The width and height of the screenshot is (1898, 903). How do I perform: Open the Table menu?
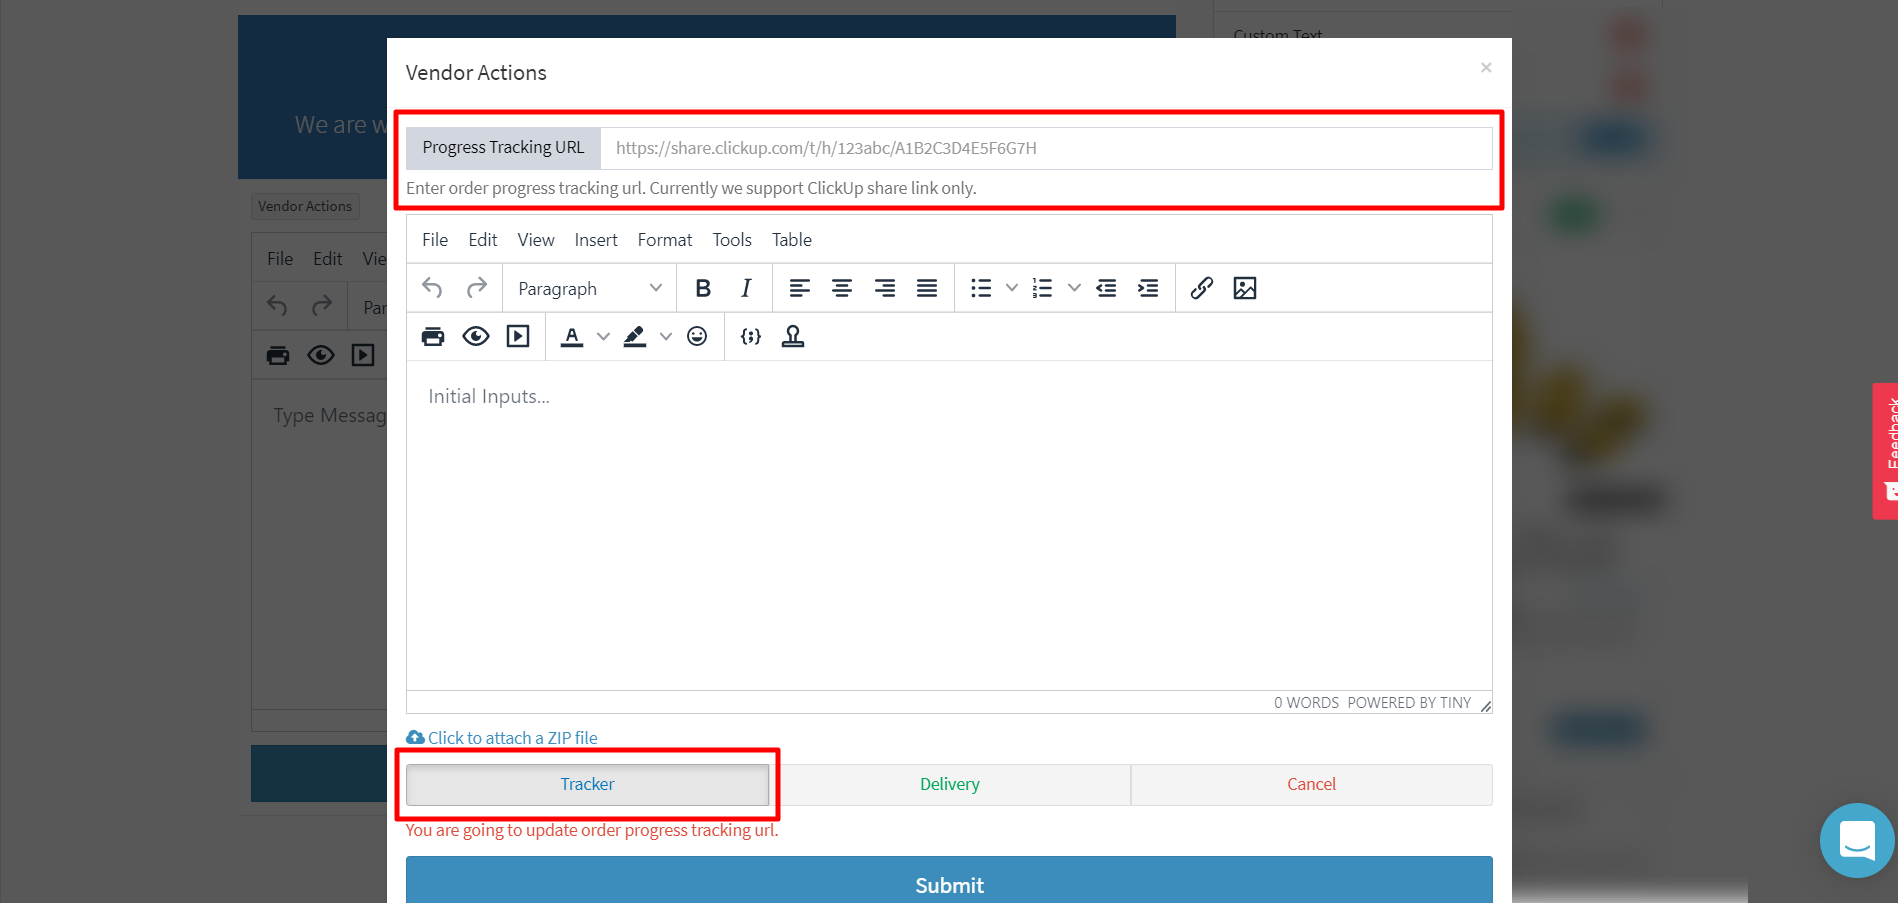pyautogui.click(x=791, y=240)
